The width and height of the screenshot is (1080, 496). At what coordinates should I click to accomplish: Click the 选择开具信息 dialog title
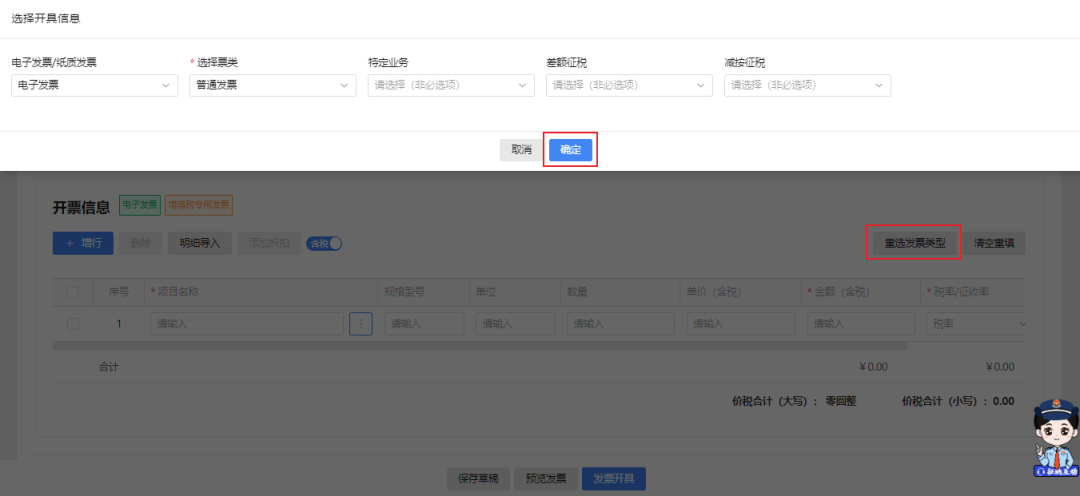tap(46, 19)
